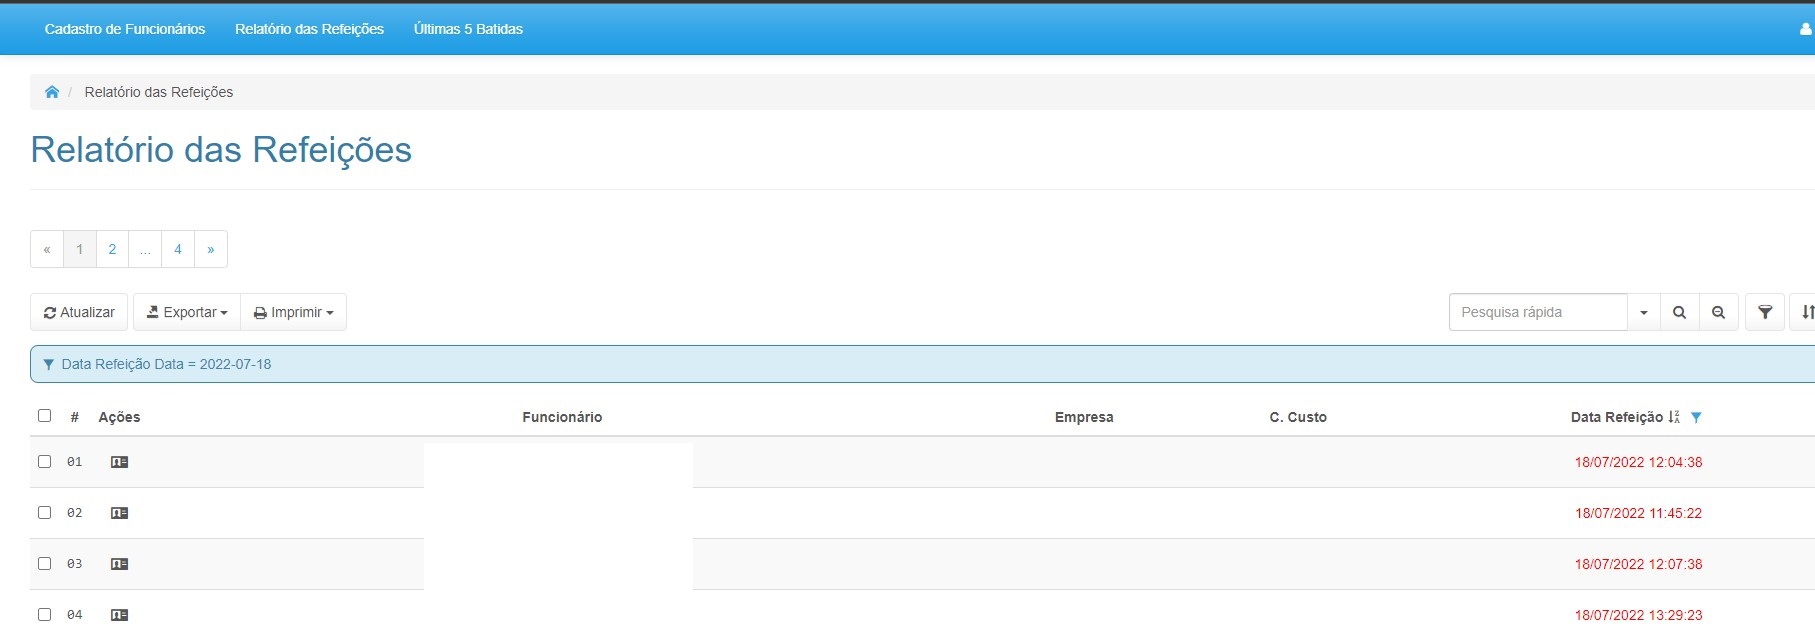The width and height of the screenshot is (1815, 626).
Task: Go to Últimas 5 Batidas menu
Action: [x=468, y=29]
